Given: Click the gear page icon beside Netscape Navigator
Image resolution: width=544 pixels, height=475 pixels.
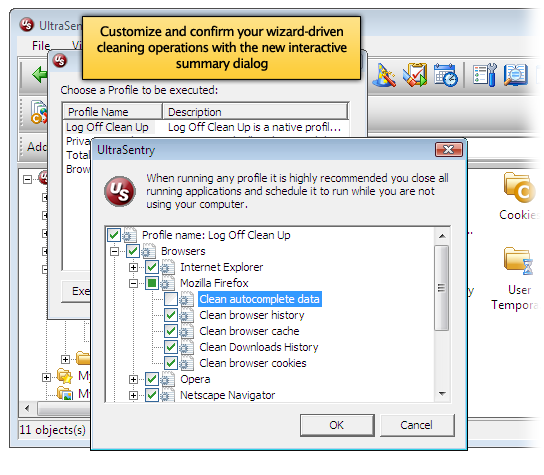Looking at the screenshot, I should [x=168, y=395].
